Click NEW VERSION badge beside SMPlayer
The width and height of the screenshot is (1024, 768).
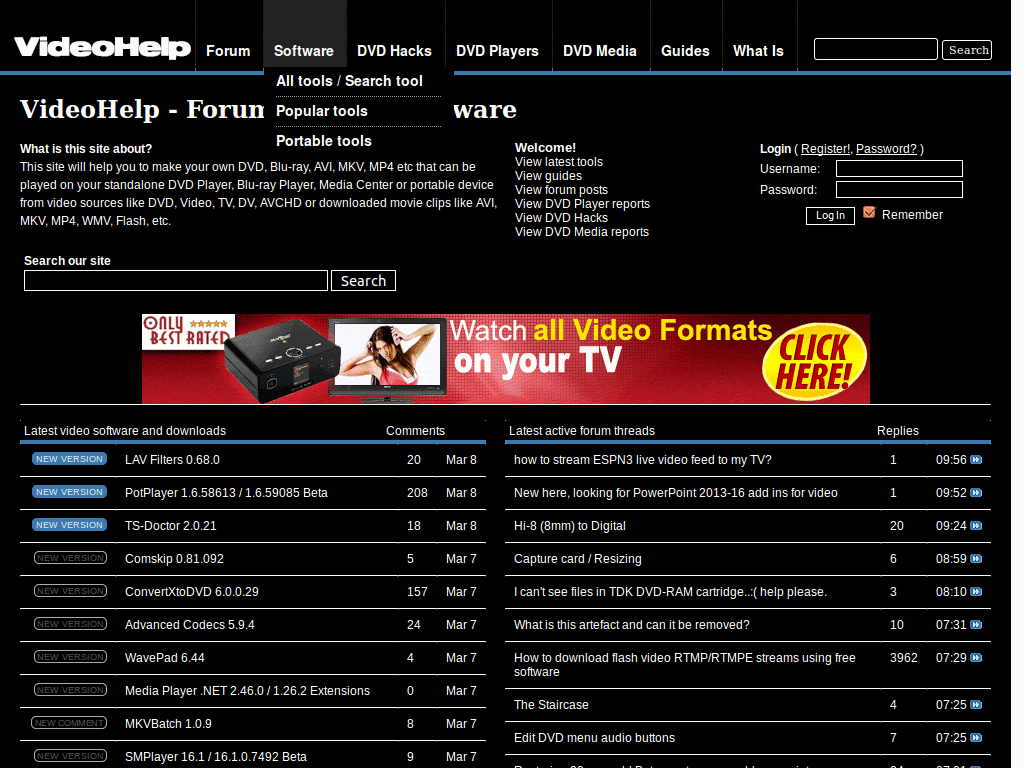point(70,756)
